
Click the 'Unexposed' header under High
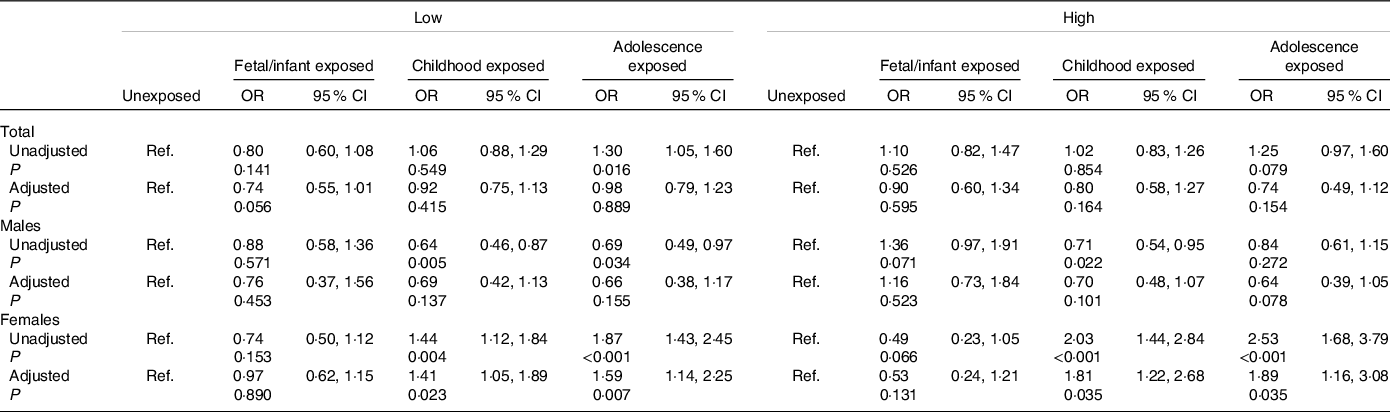coord(806,96)
